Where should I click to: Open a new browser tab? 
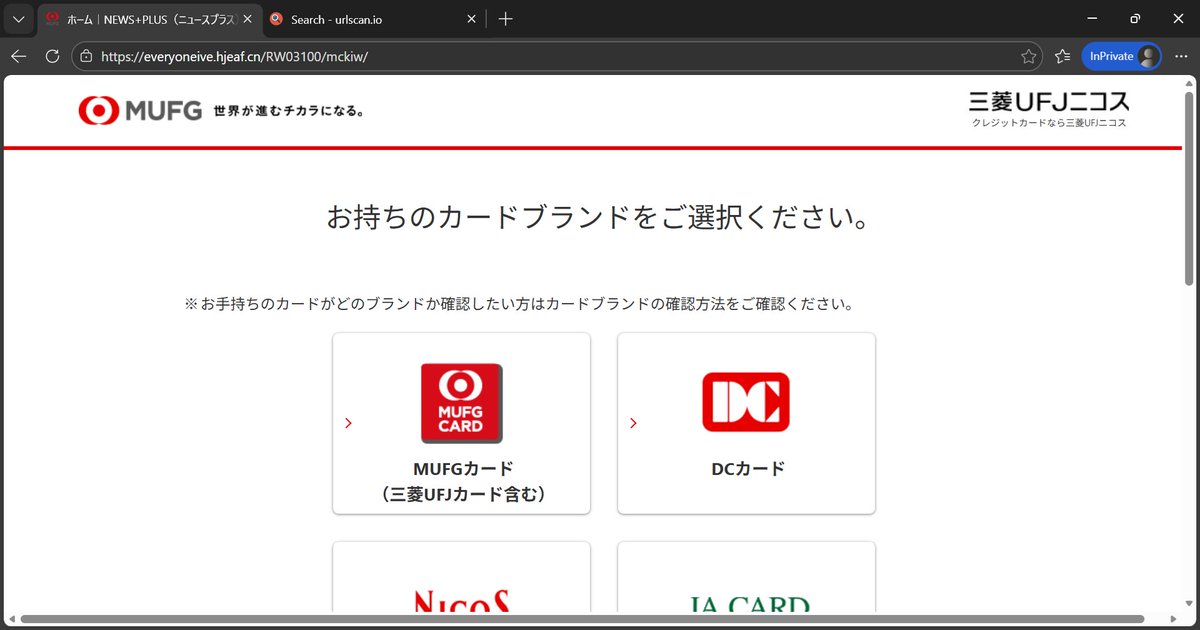pos(506,19)
